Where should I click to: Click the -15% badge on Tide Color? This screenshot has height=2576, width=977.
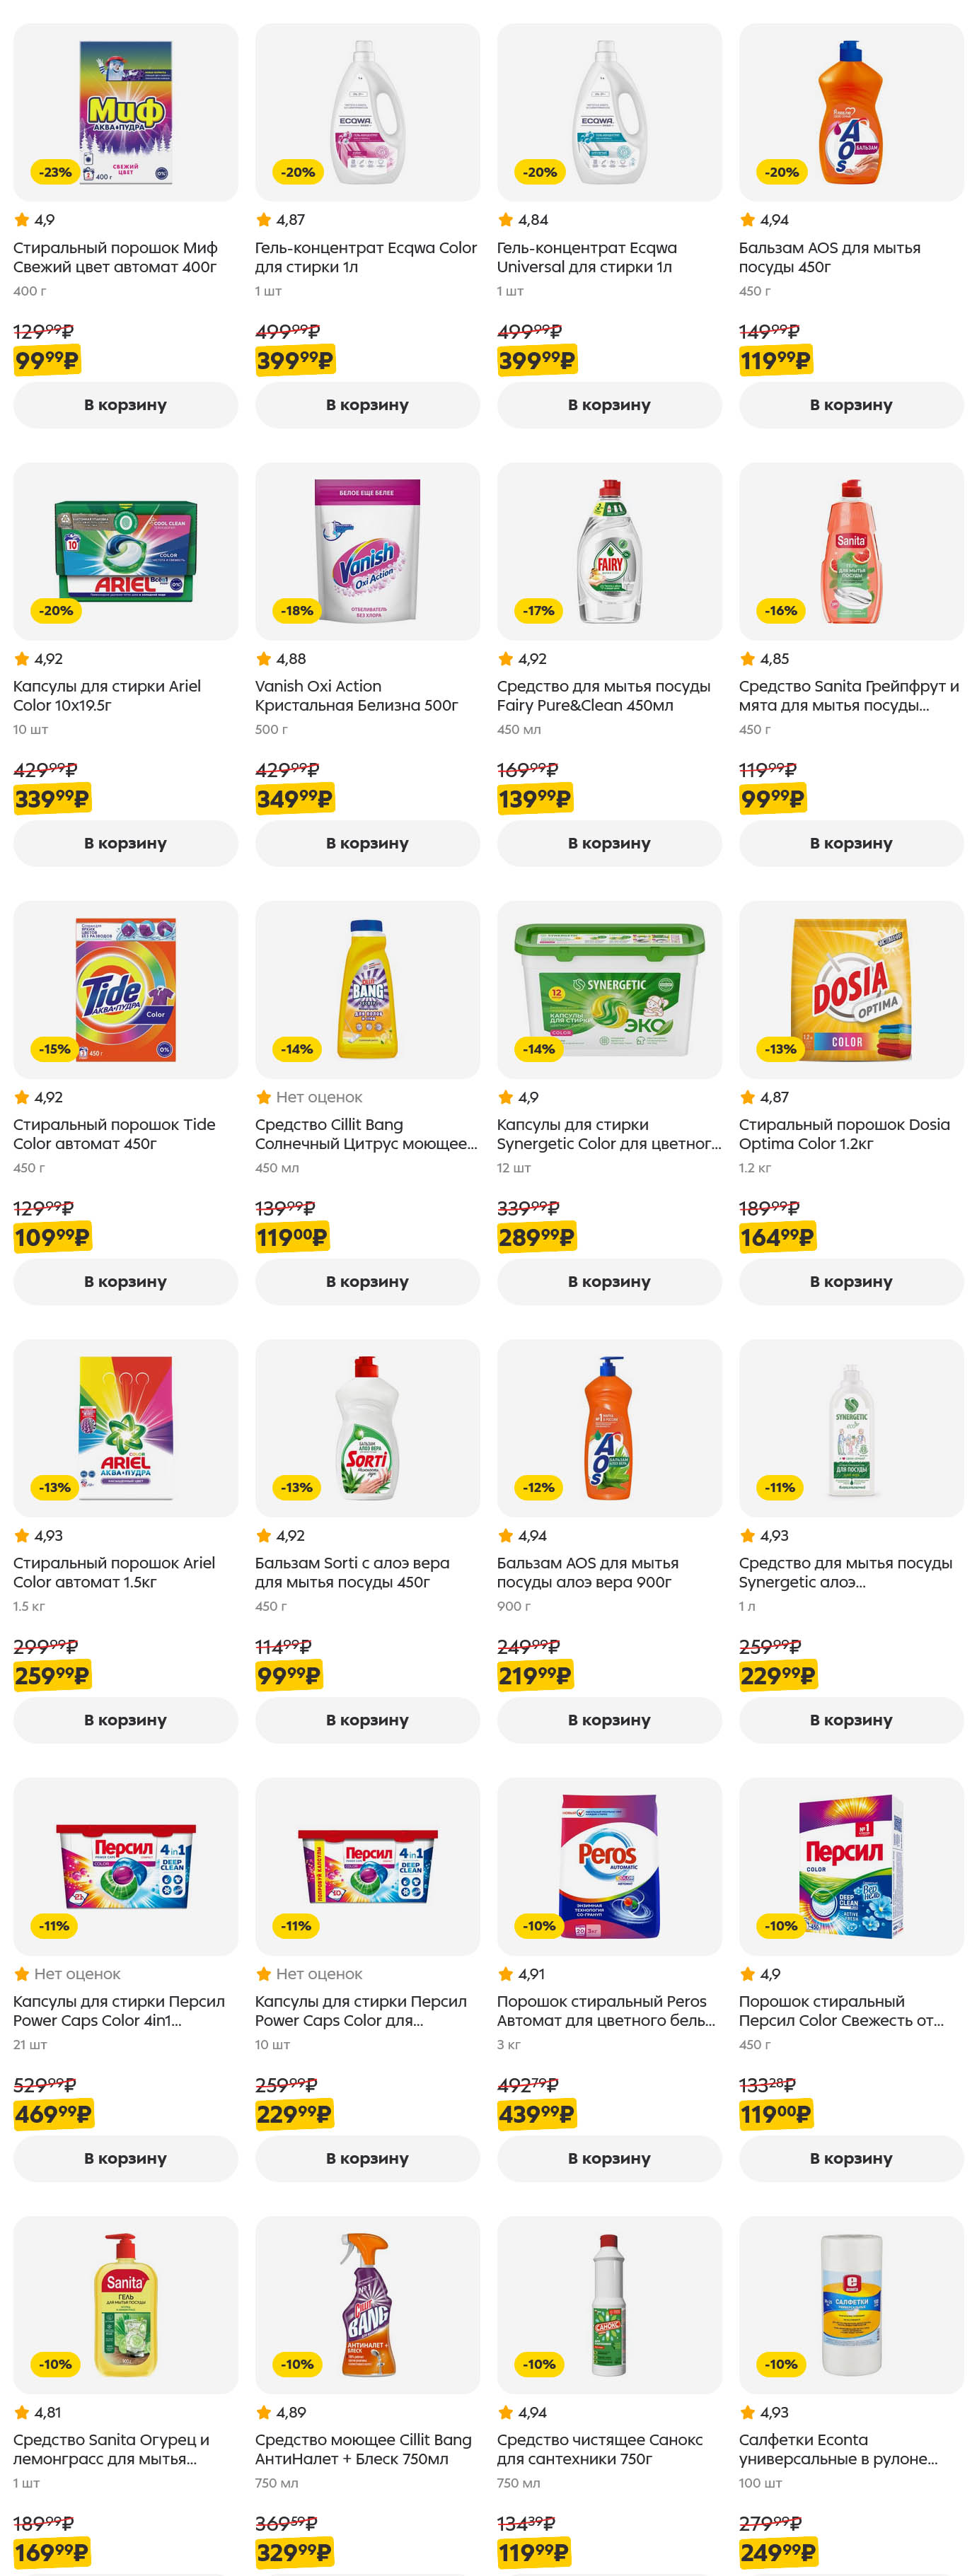[x=55, y=1049]
